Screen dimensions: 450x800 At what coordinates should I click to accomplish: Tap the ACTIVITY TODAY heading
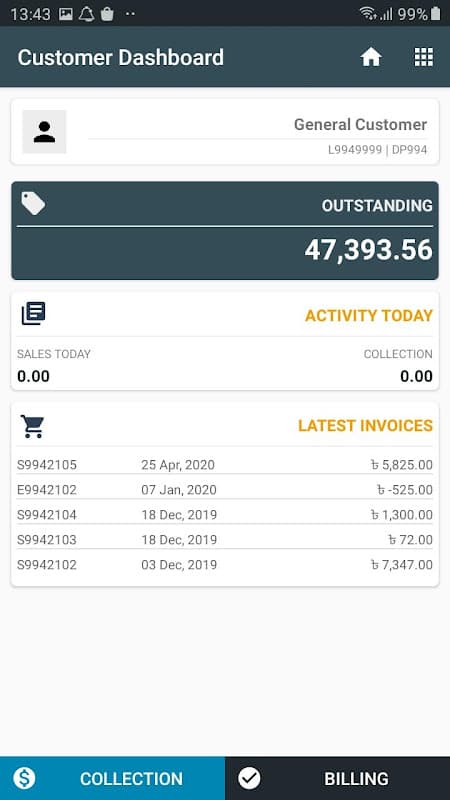pos(369,316)
